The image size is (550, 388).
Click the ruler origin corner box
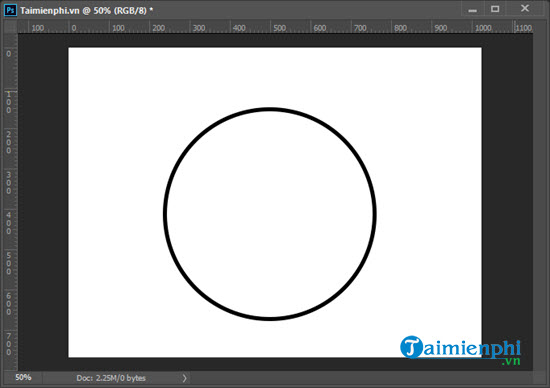click(x=10, y=27)
